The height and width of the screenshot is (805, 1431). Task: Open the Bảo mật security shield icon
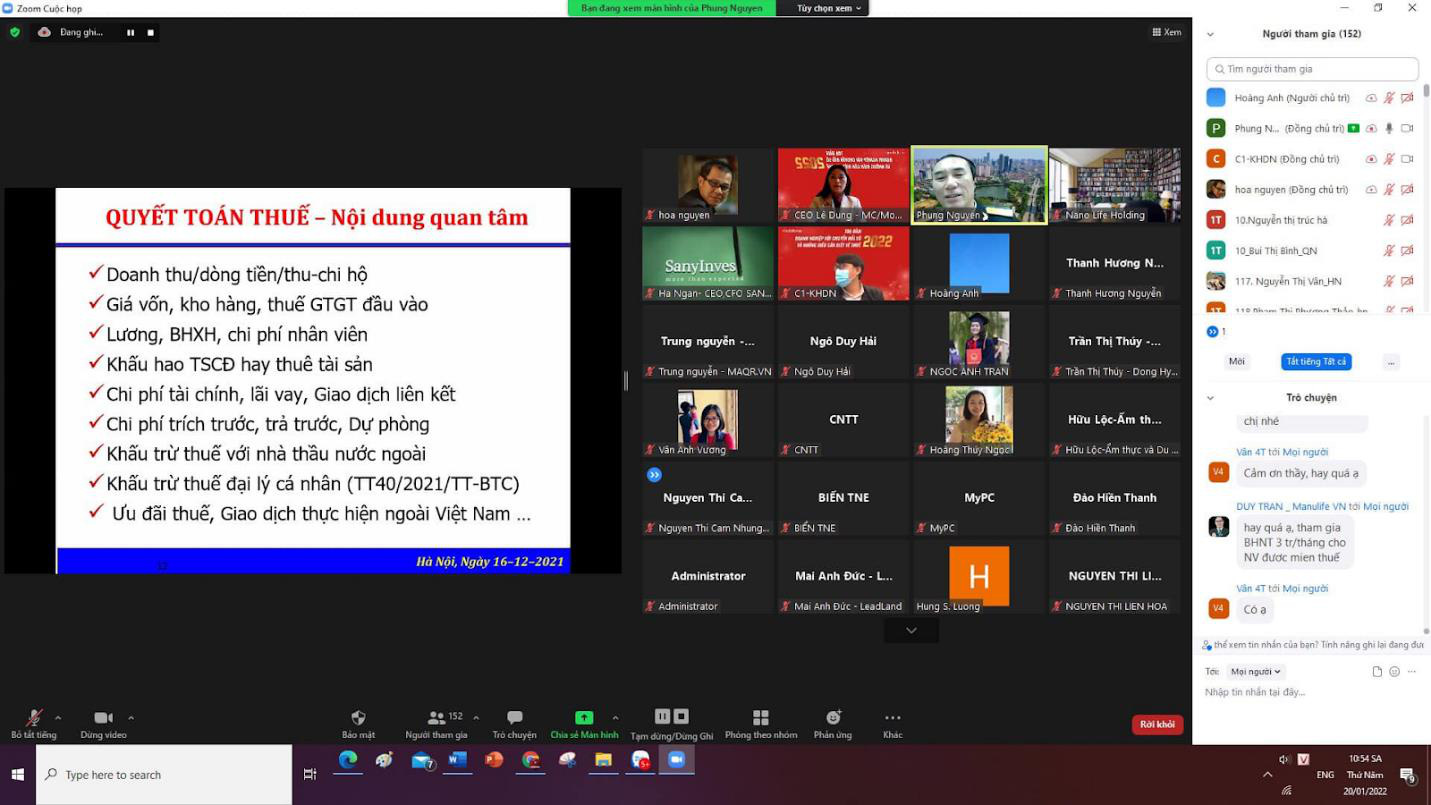click(358, 718)
